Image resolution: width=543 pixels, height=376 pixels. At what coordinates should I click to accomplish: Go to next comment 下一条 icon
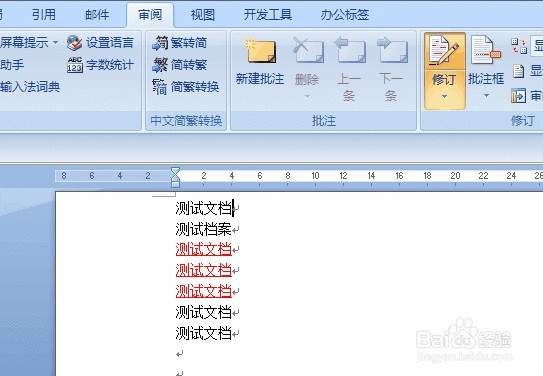click(x=392, y=50)
